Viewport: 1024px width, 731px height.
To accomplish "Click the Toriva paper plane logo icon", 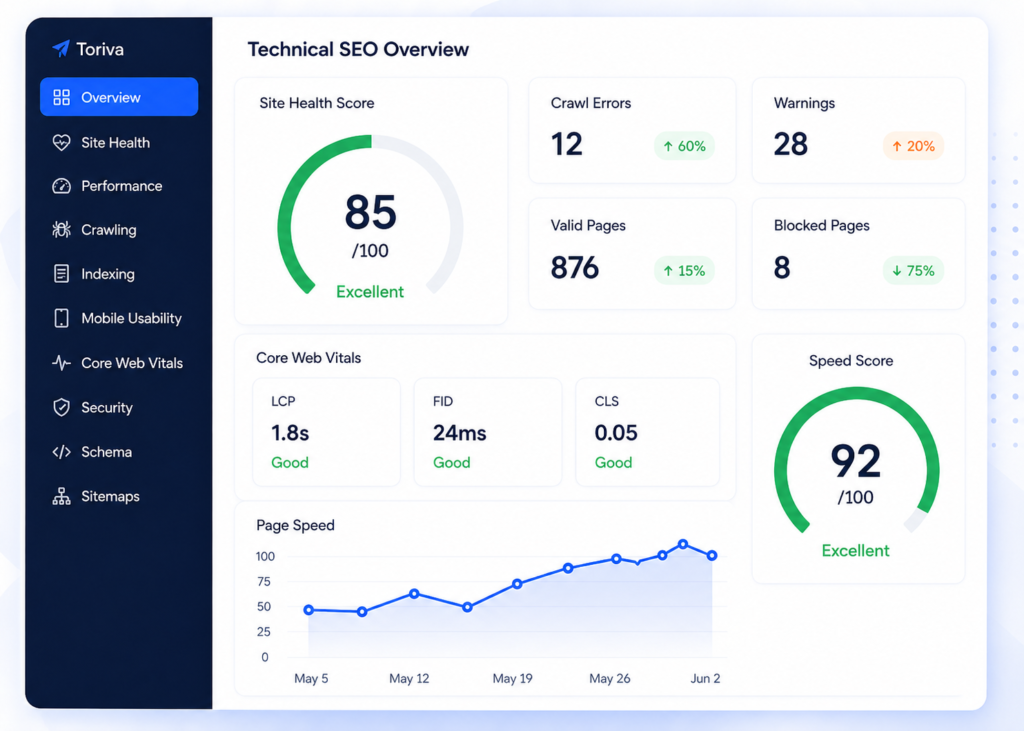I will click(x=61, y=48).
